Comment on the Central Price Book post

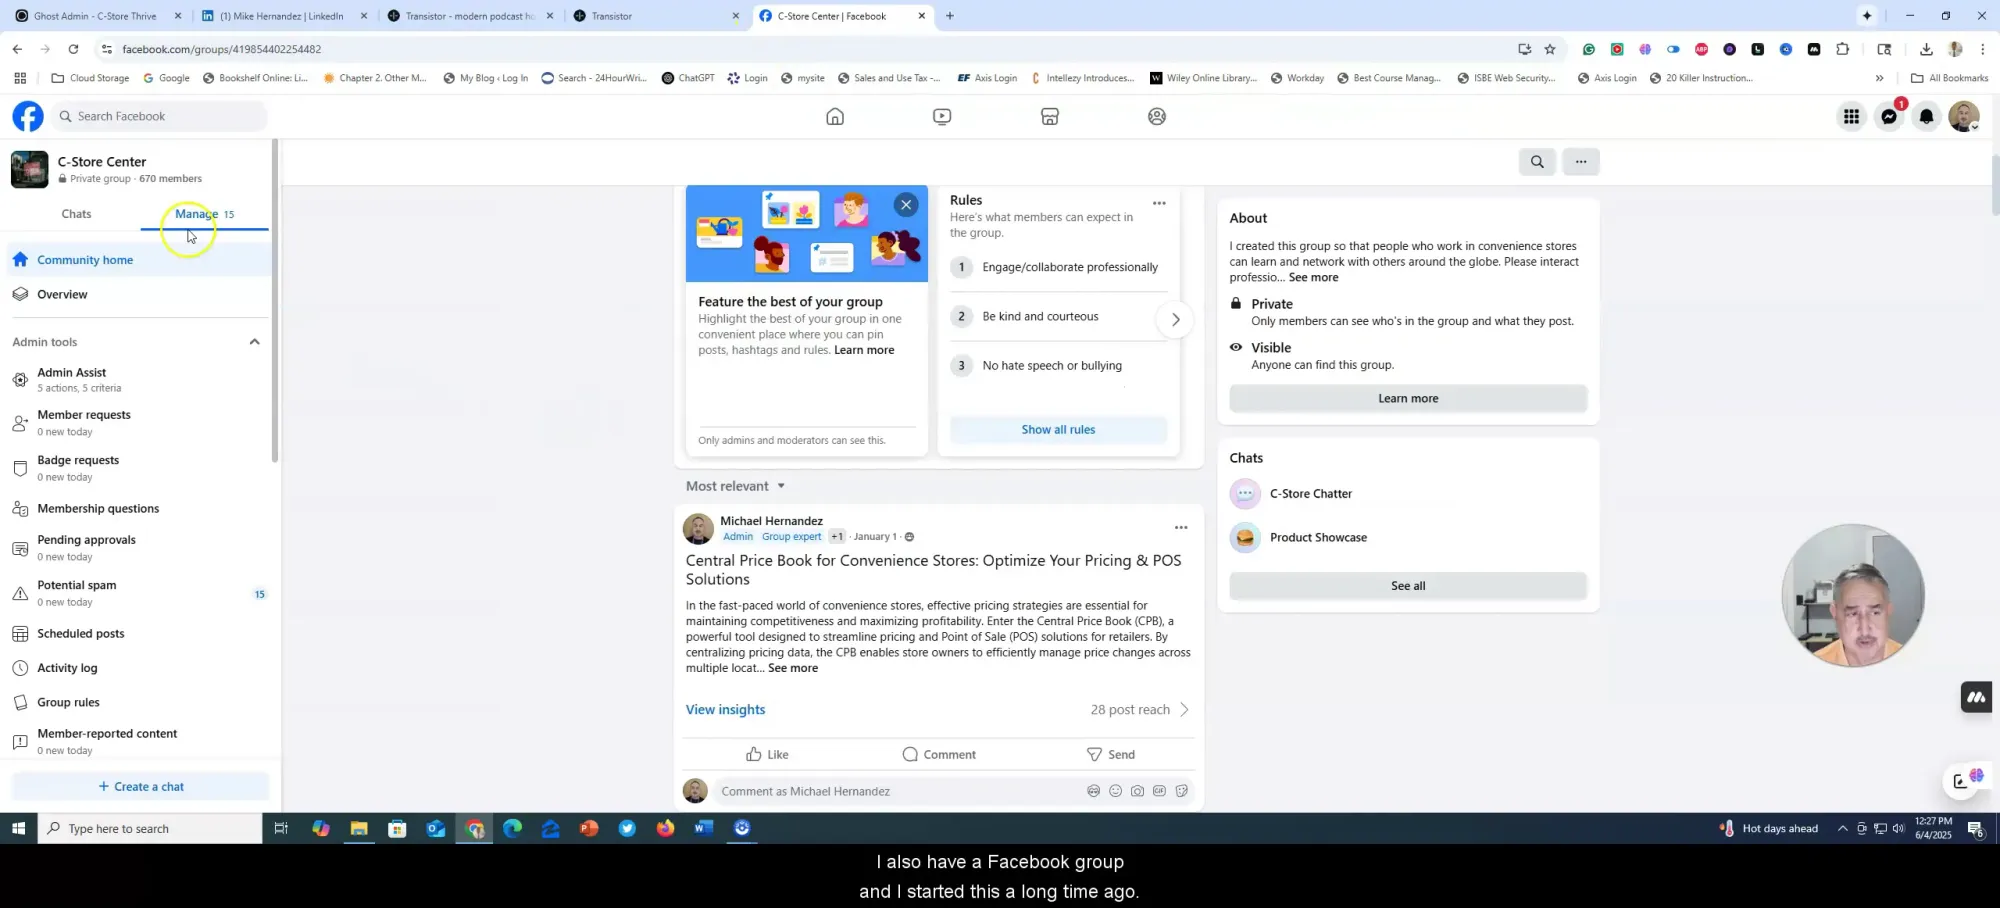pos(939,755)
